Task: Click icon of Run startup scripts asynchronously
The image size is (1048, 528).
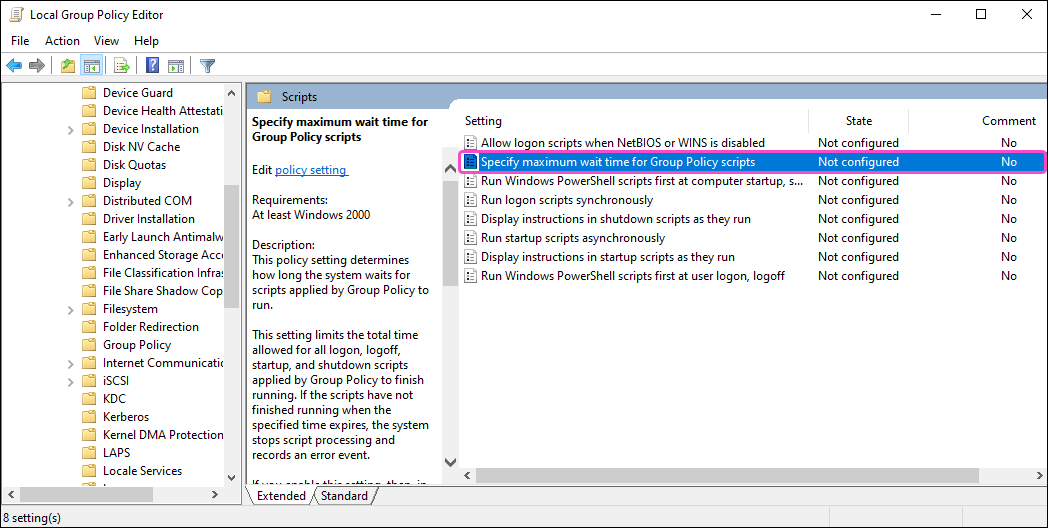Action: point(471,238)
